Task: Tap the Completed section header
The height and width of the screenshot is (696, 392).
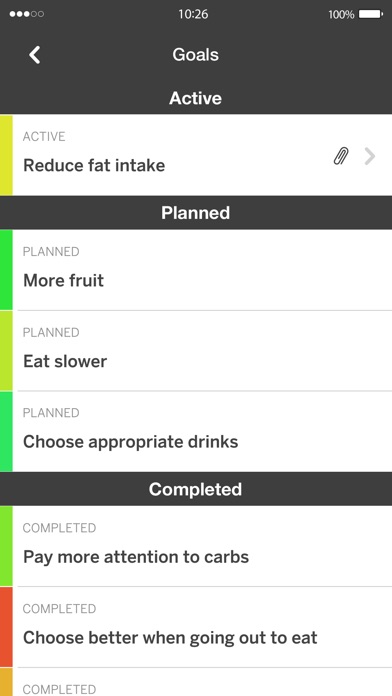Action: click(196, 489)
